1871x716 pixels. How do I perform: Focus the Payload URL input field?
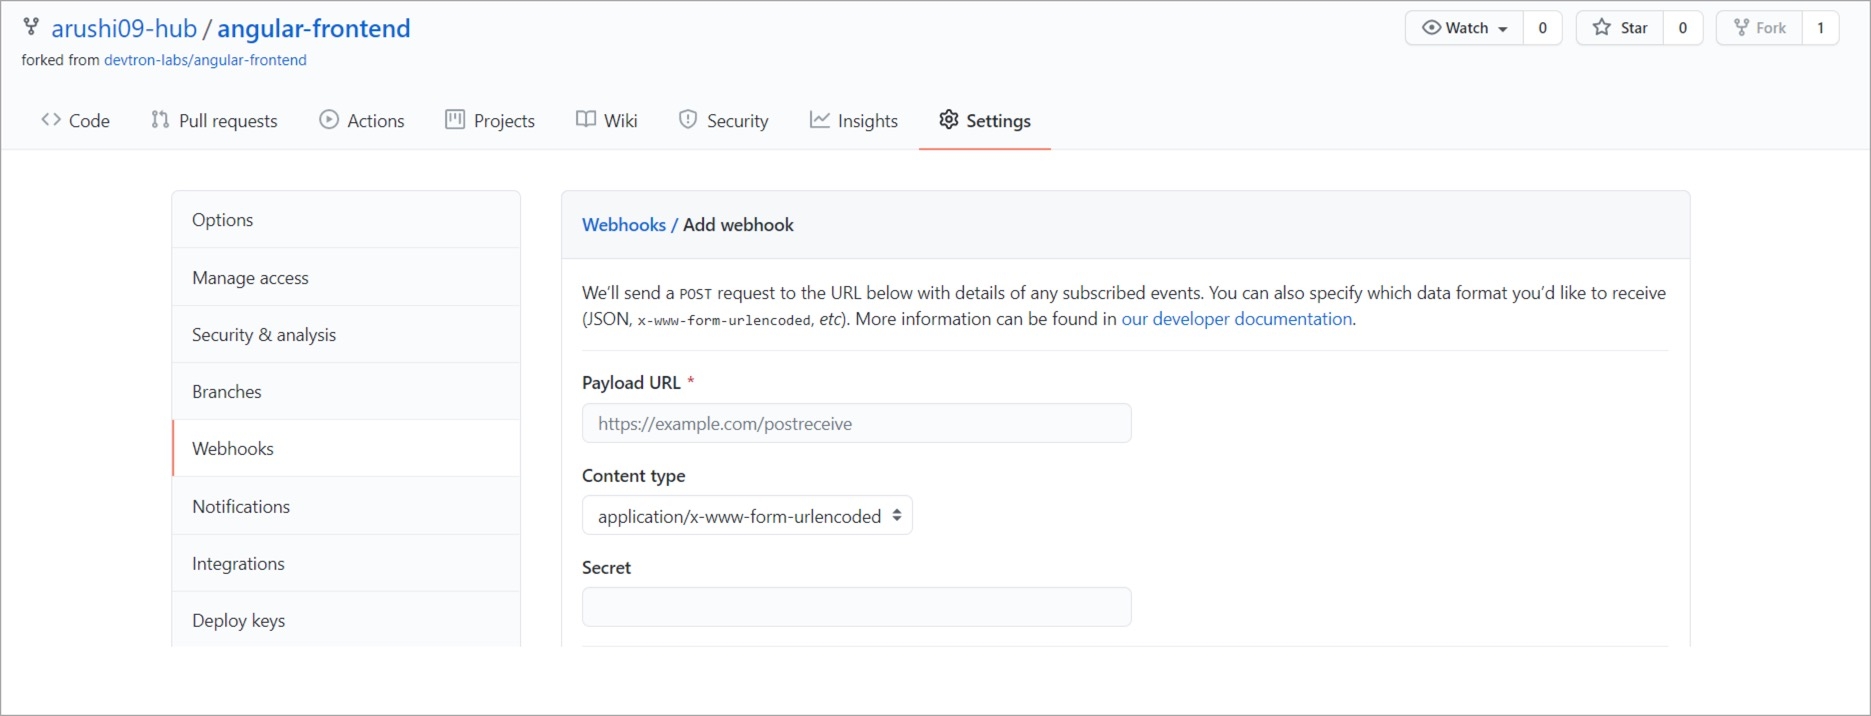[857, 423]
